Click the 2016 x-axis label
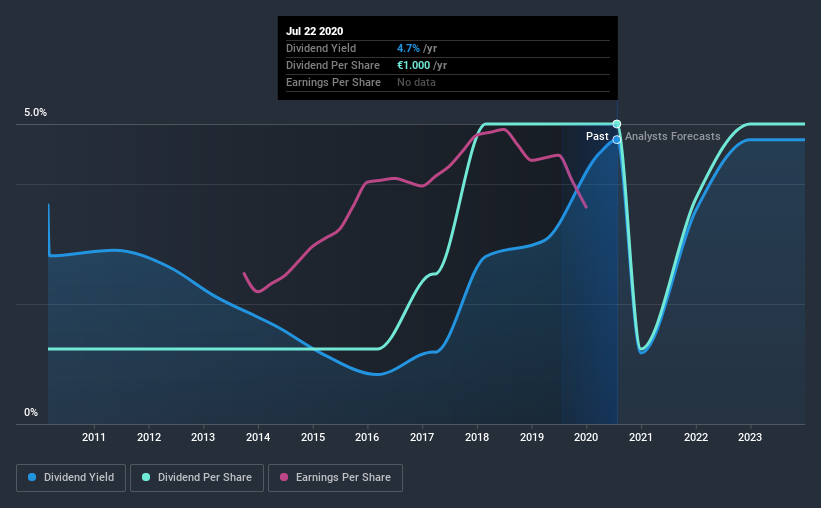 [367, 437]
